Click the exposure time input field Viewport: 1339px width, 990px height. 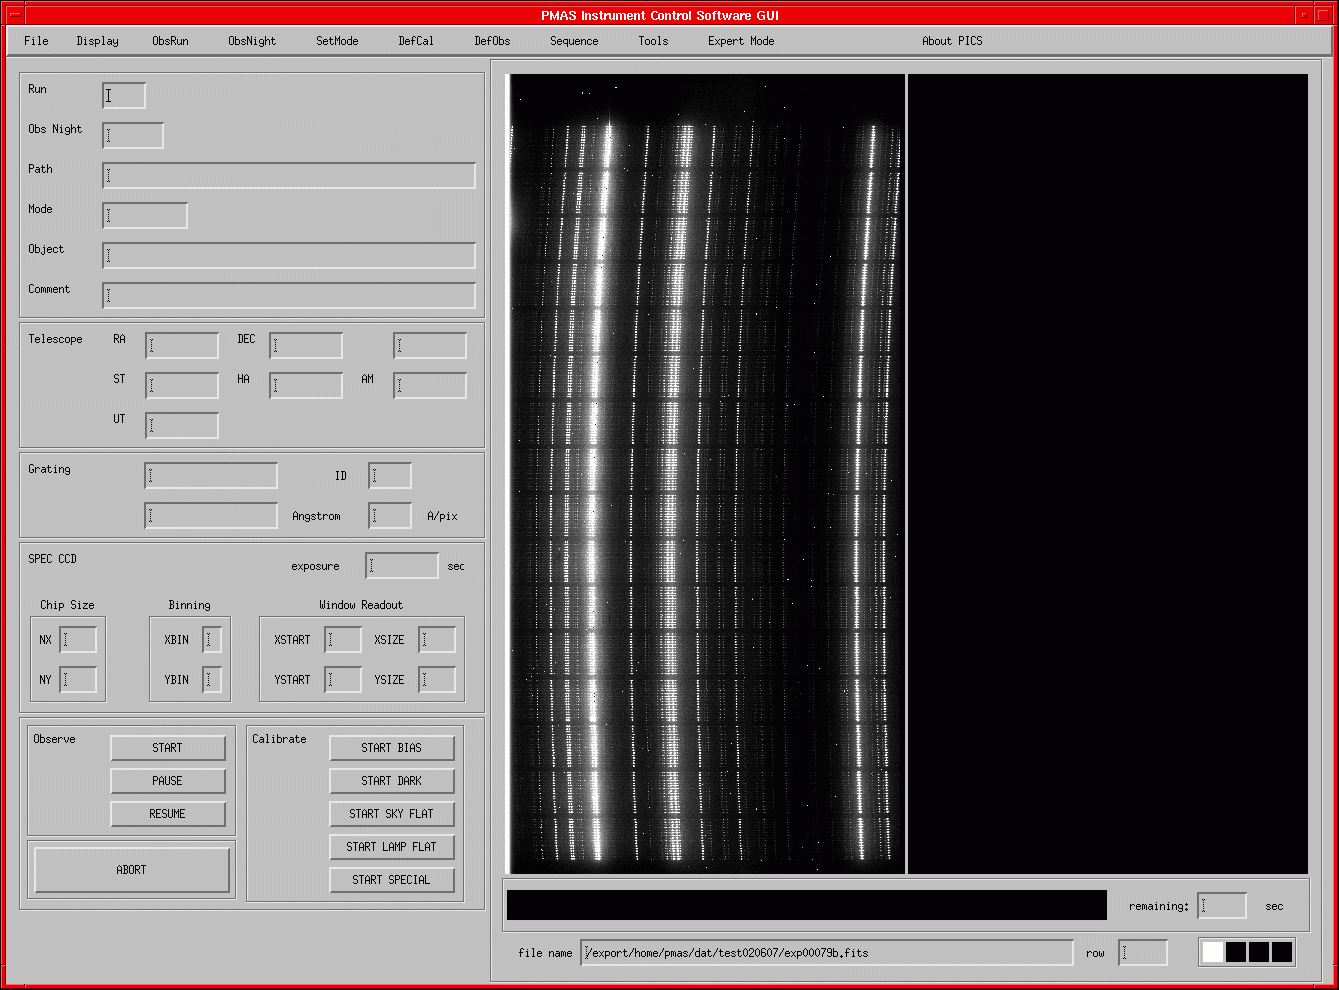click(x=402, y=566)
